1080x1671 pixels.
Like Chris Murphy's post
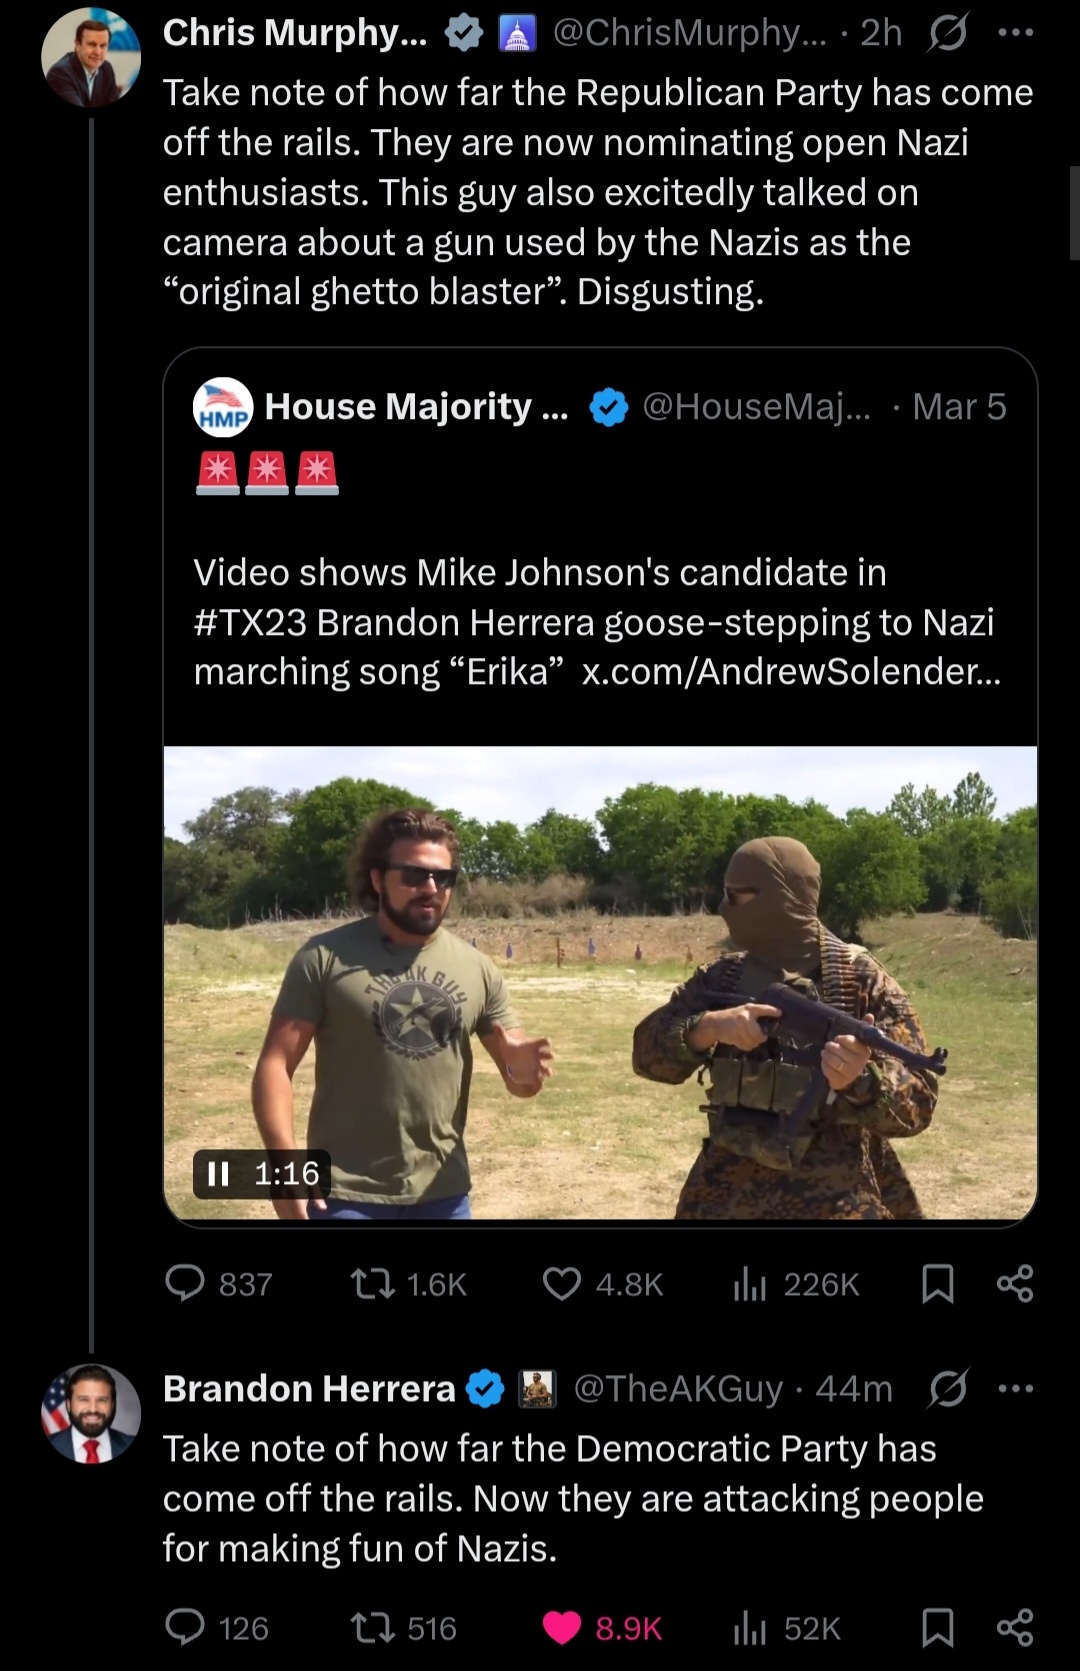tap(561, 1283)
